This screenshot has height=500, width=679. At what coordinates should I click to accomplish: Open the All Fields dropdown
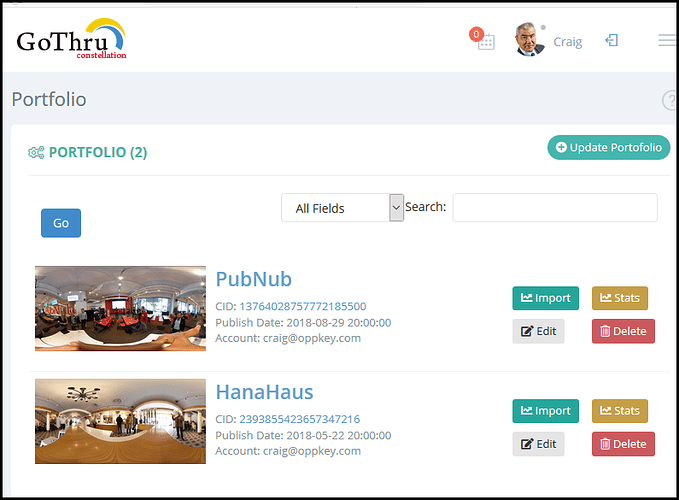[342, 208]
